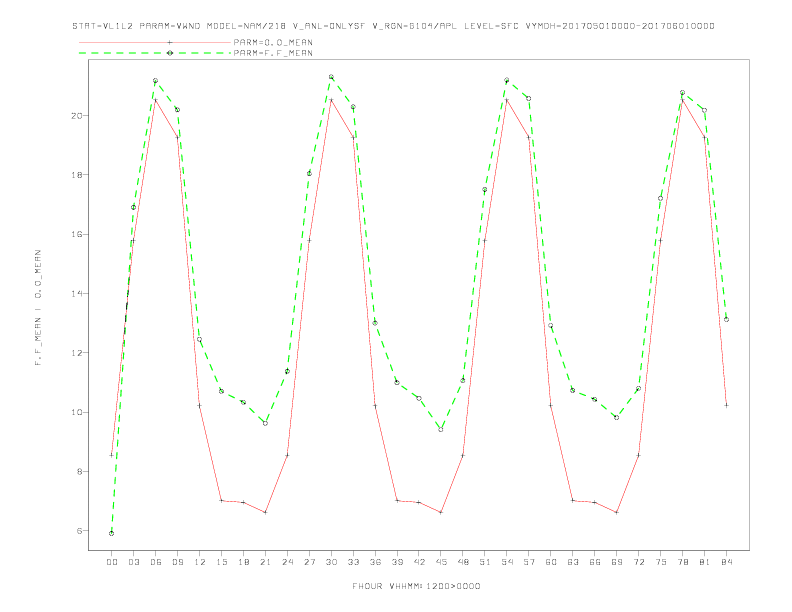Click the y-axis label F.F_MEAN | O.O_MEAN
Image resolution: width=792 pixels, height=612 pixels.
[38, 308]
